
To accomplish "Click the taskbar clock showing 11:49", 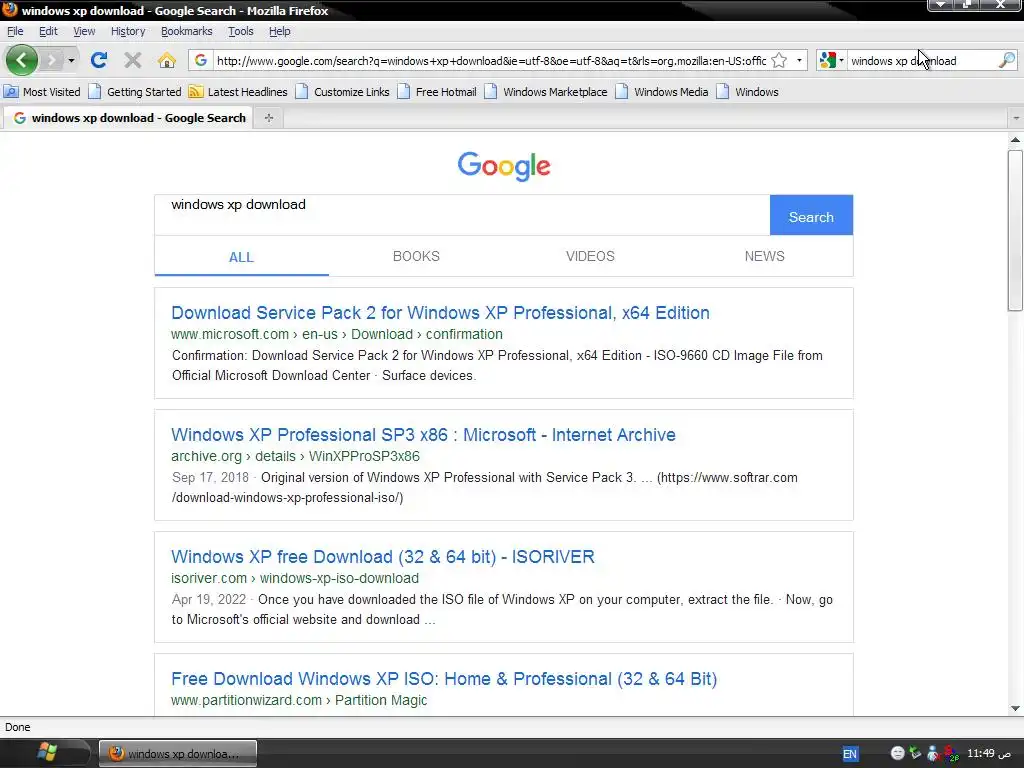I will pyautogui.click(x=988, y=754).
